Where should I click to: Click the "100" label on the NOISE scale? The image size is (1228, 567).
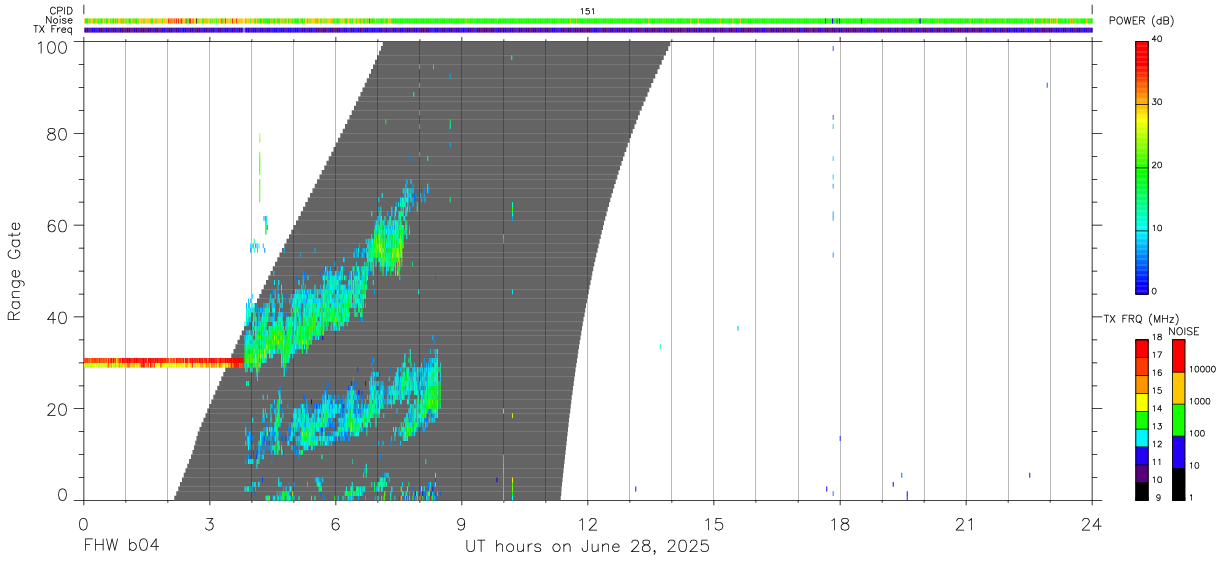point(1199,434)
